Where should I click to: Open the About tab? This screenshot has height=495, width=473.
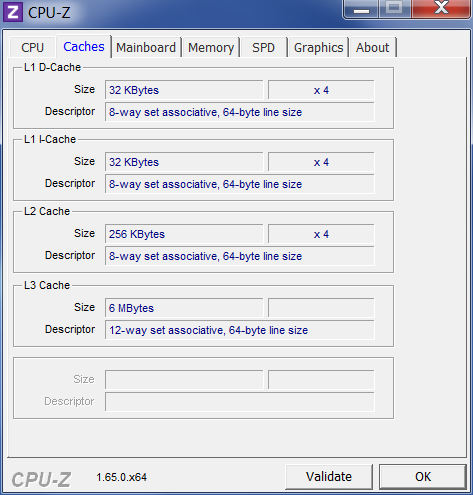pyautogui.click(x=372, y=47)
